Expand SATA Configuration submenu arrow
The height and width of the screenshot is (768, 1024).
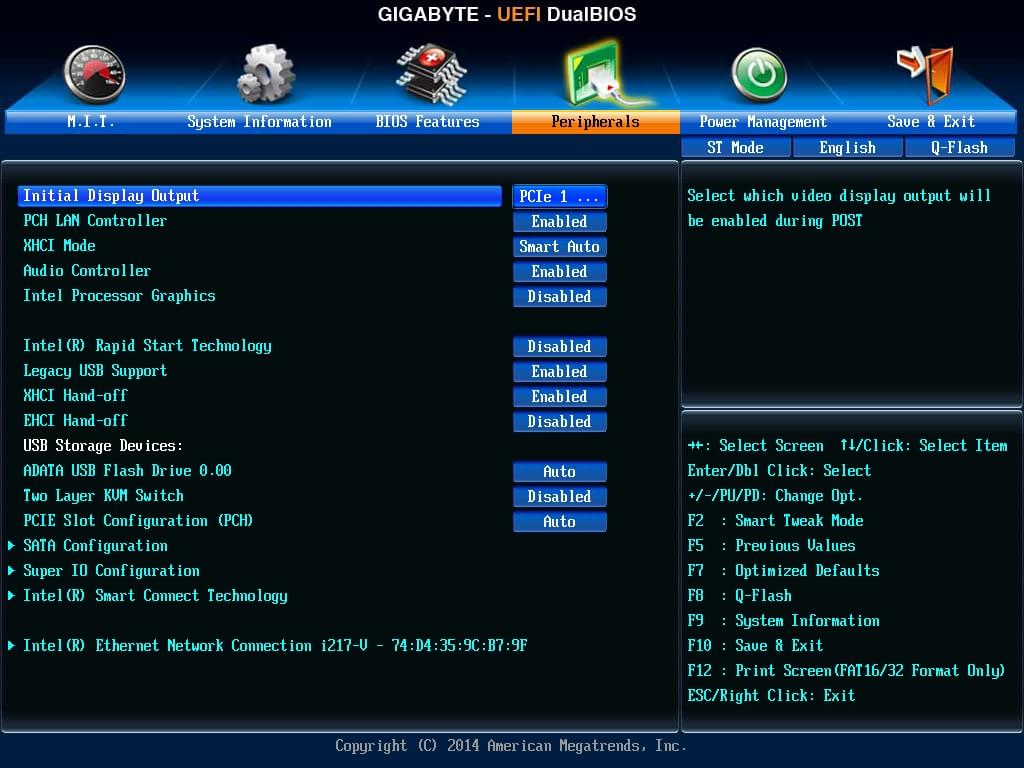click(x=12, y=545)
